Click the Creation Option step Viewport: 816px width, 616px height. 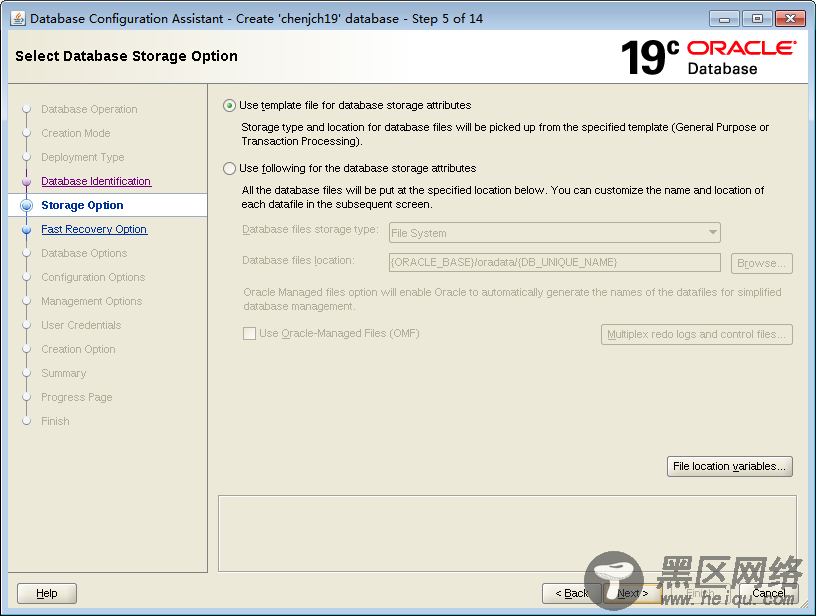pos(79,349)
